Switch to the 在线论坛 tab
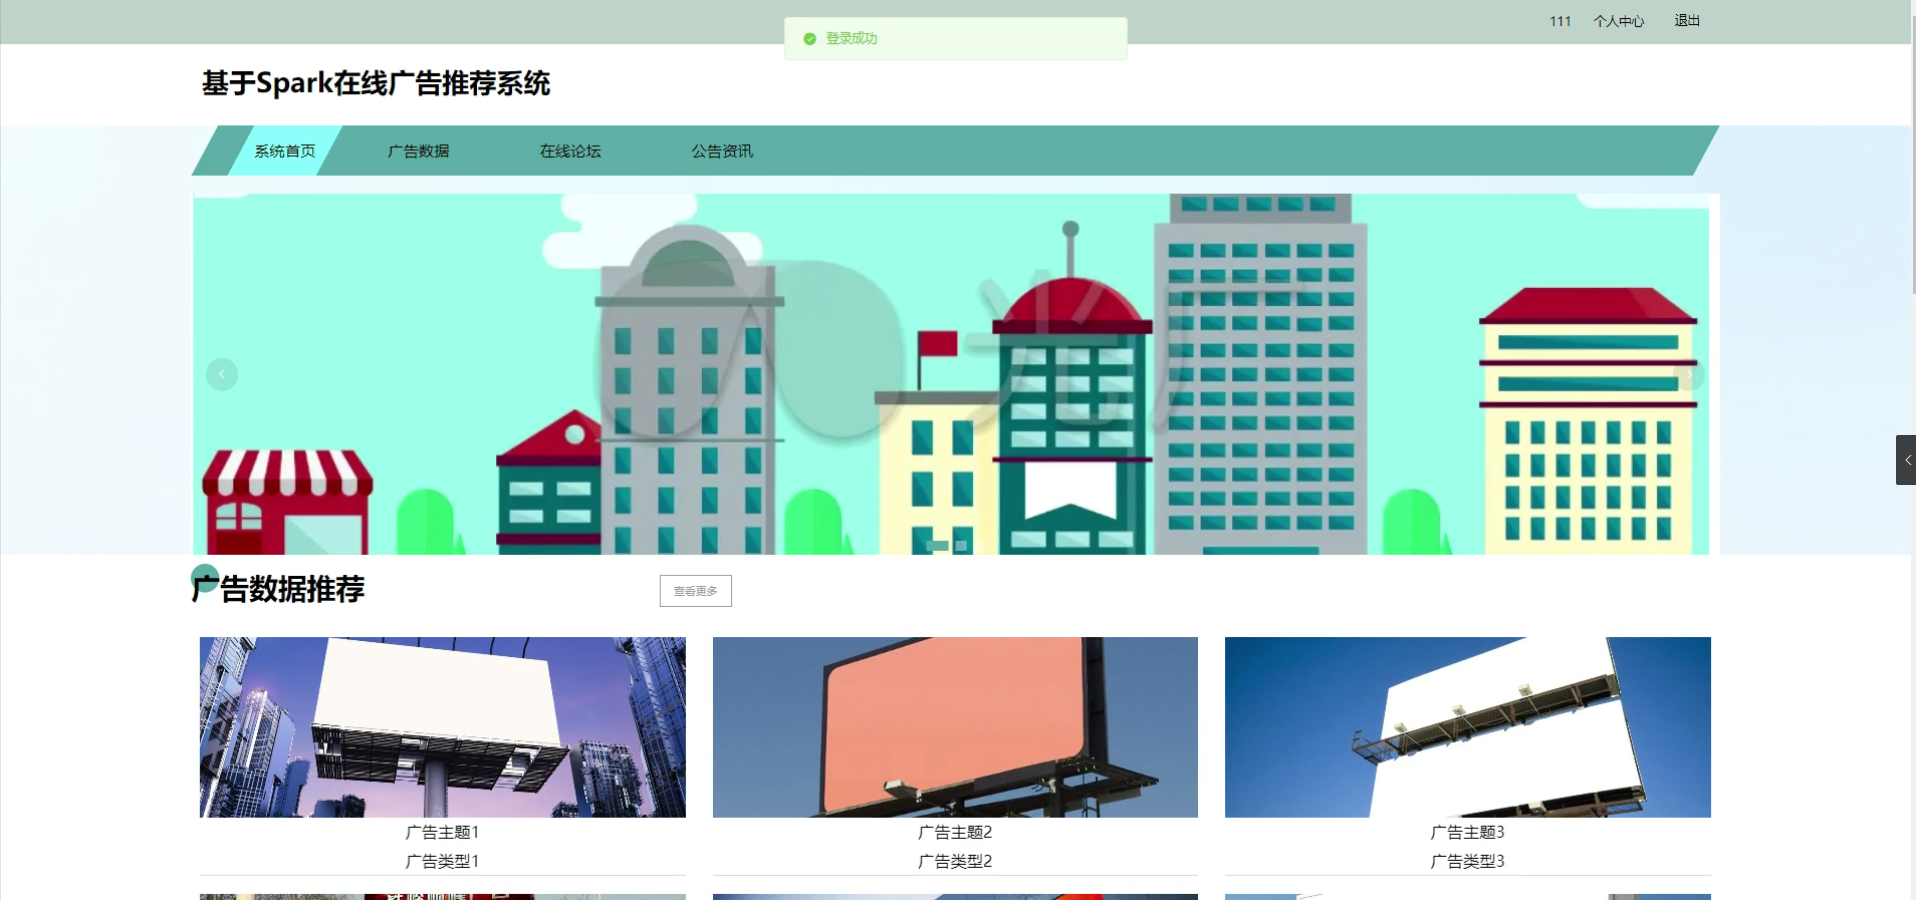Viewport: 1916px width, 900px height. coord(571,151)
